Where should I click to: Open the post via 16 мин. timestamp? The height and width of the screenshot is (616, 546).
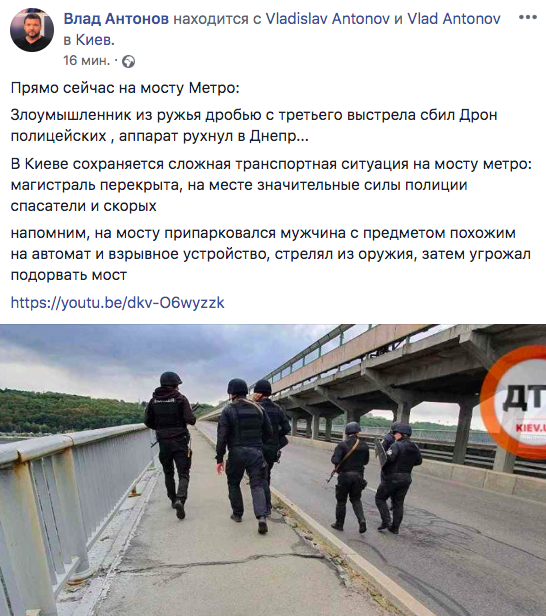point(86,60)
